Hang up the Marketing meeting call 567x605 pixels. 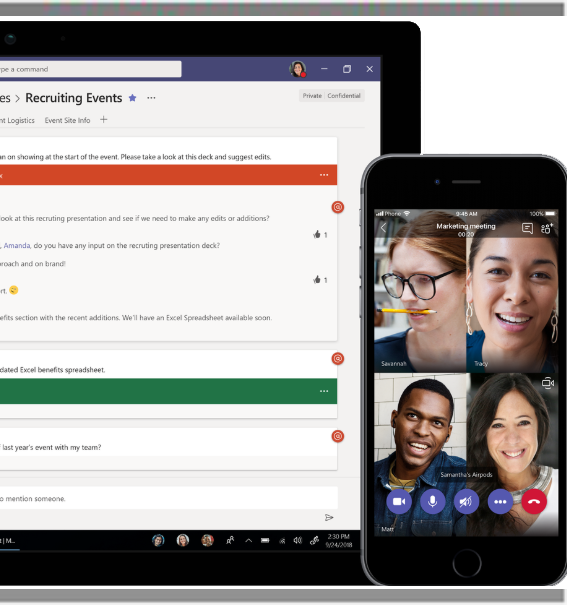[534, 501]
